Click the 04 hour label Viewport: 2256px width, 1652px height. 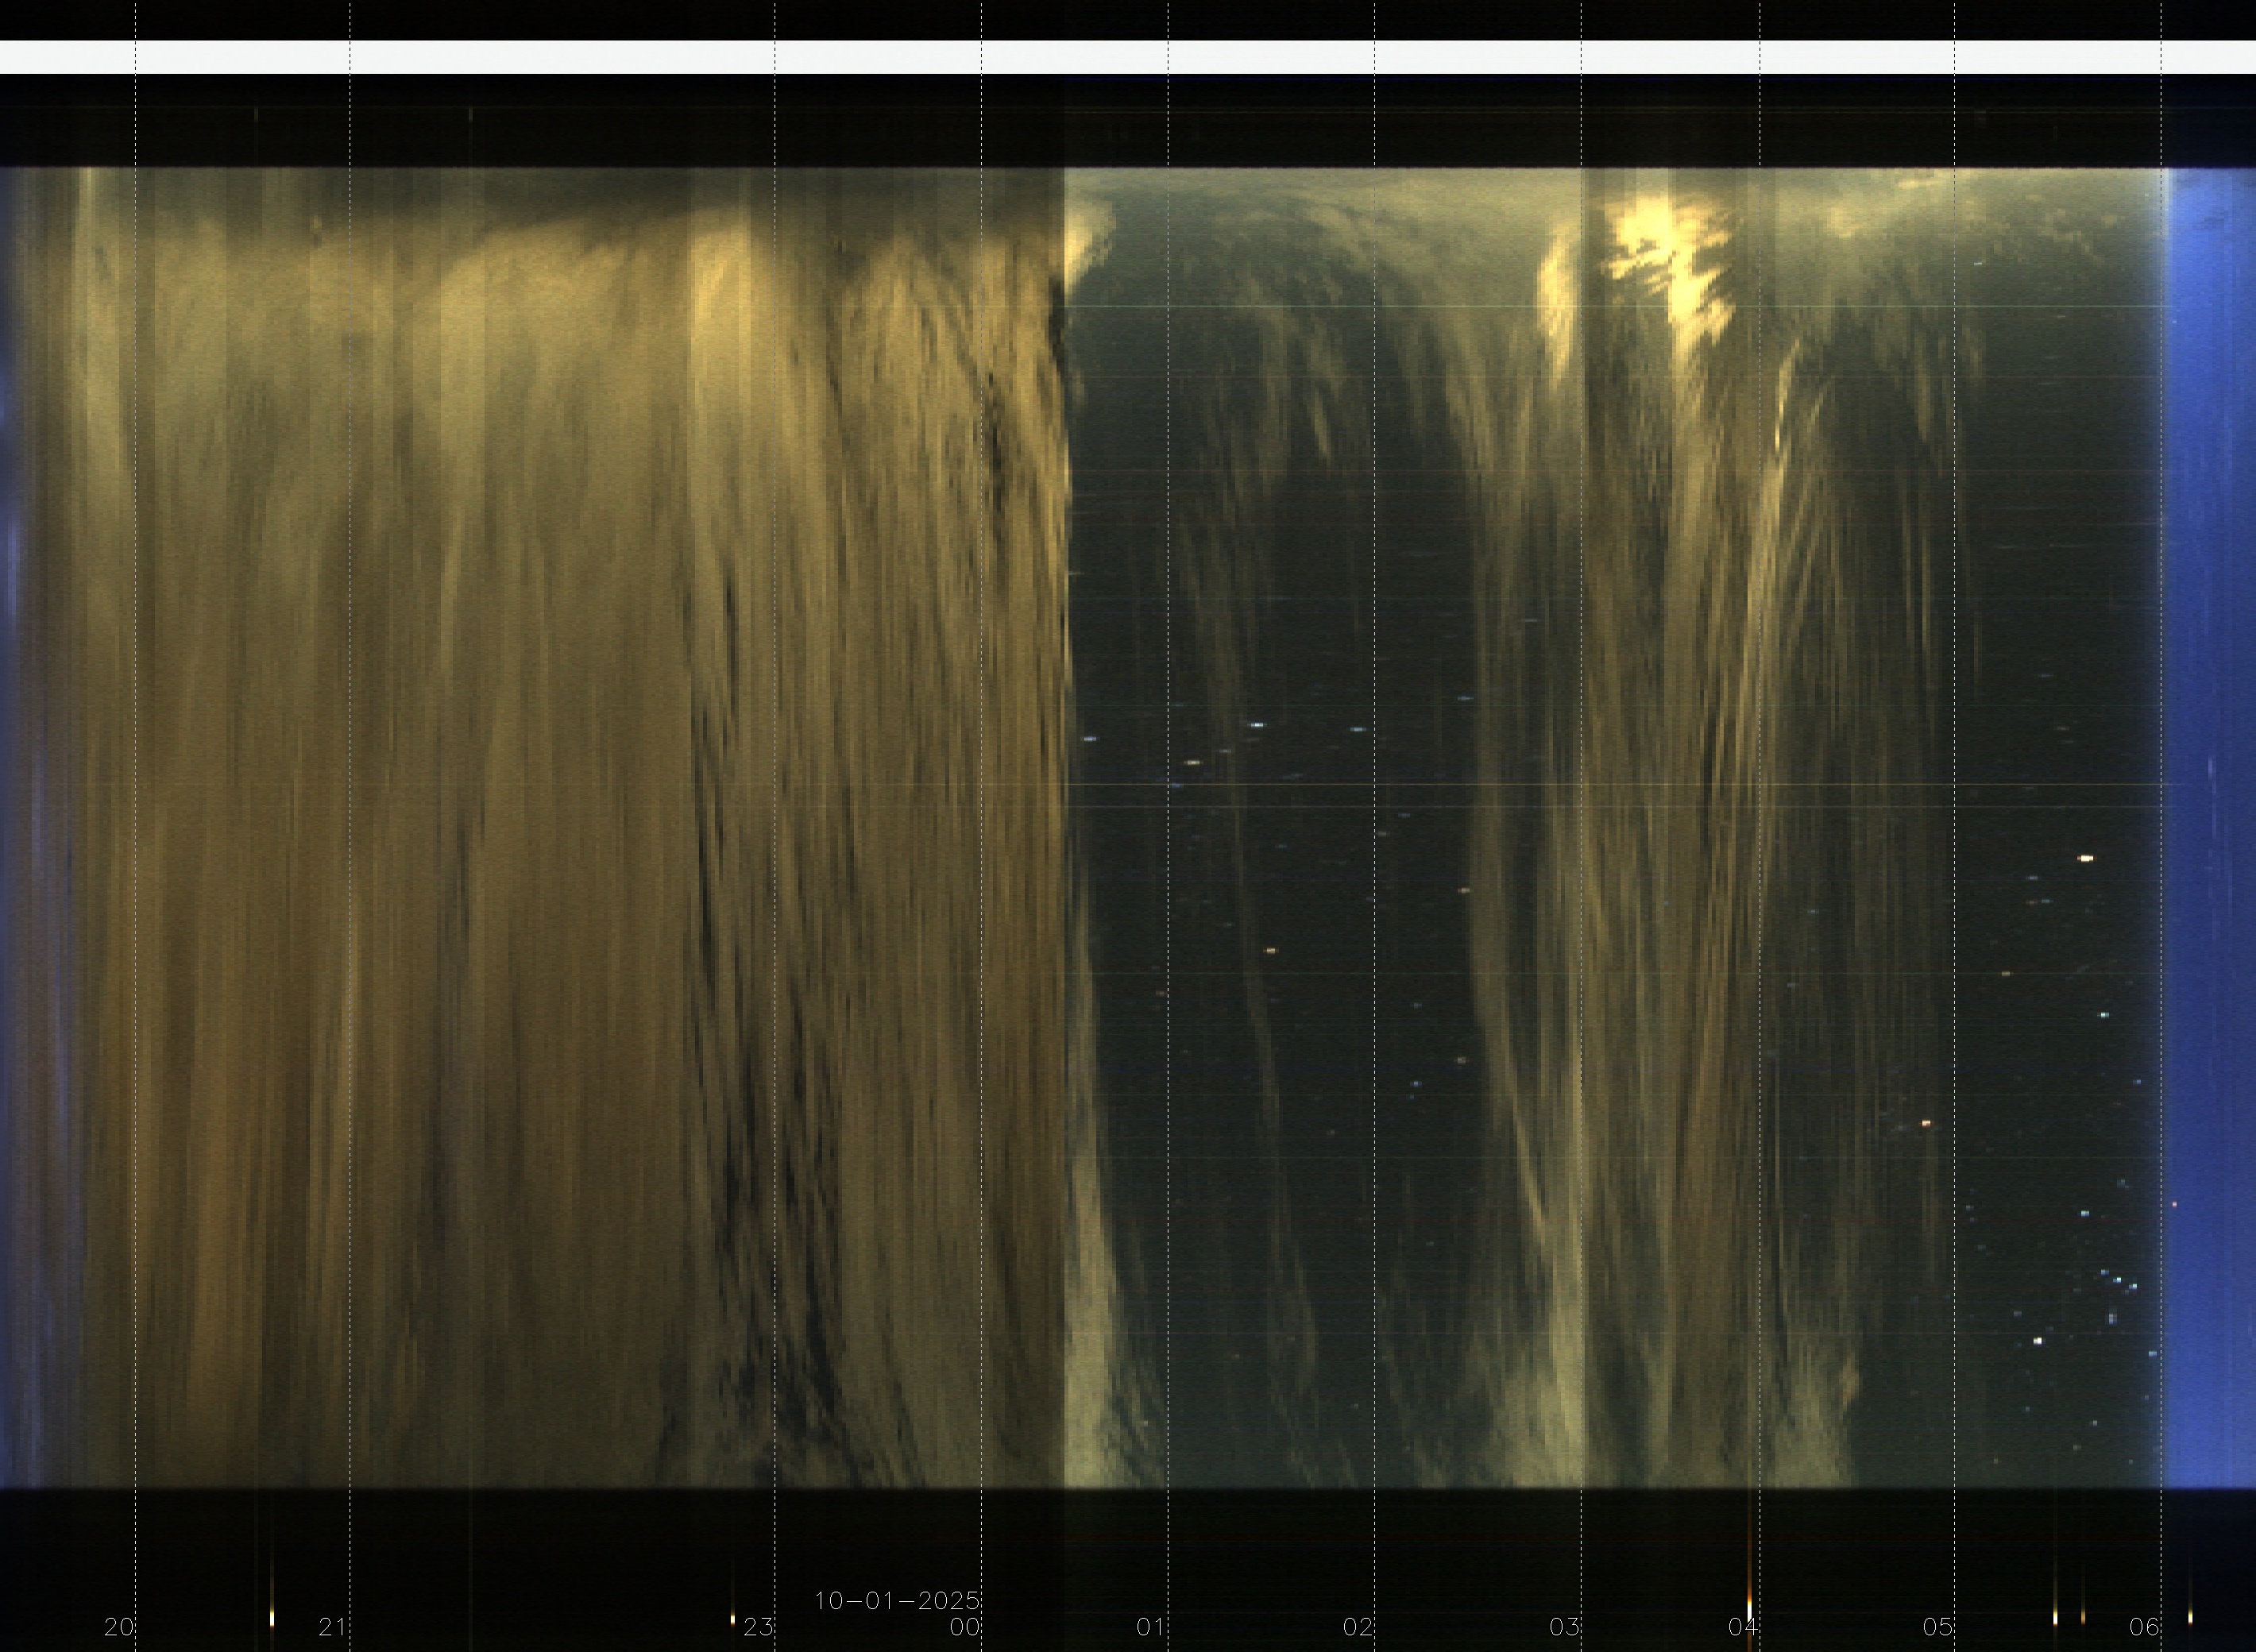(1743, 1627)
